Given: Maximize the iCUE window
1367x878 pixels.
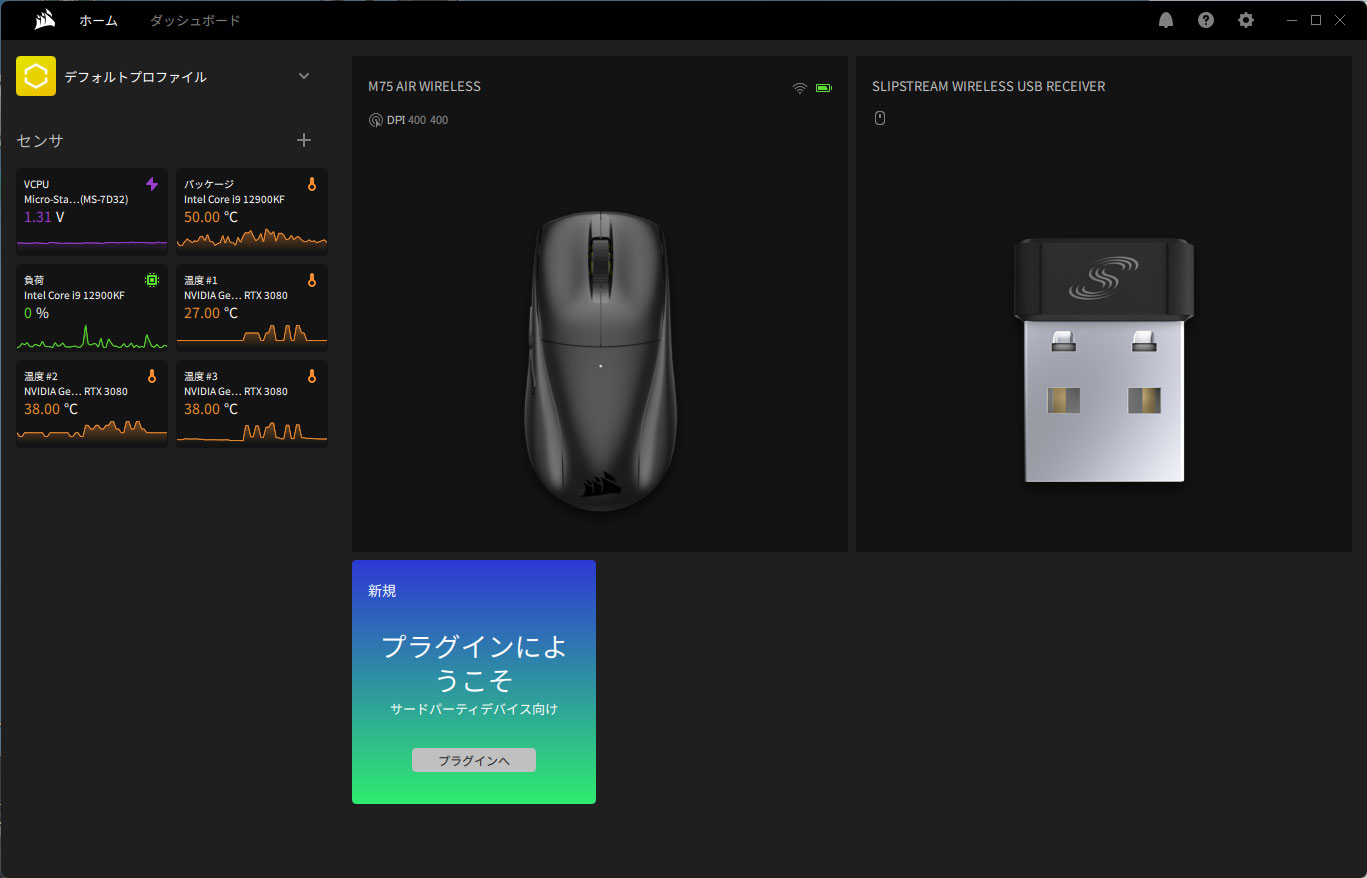Looking at the screenshot, I should [x=1316, y=20].
